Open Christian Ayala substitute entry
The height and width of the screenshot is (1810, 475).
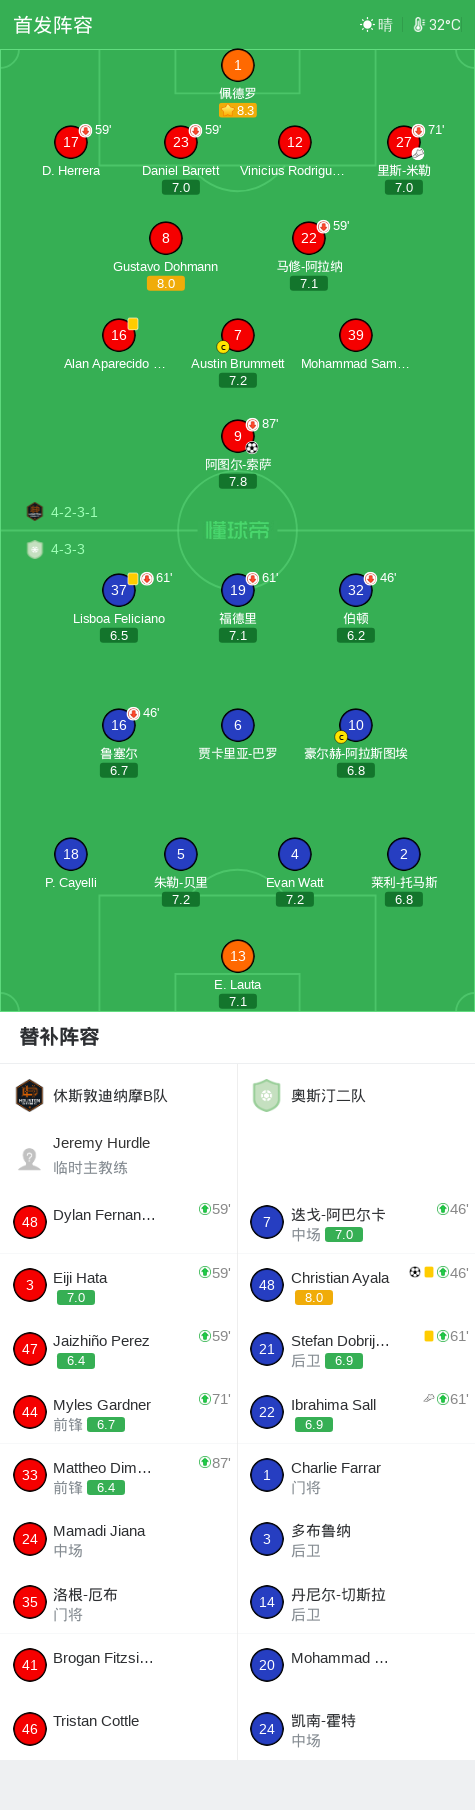[x=356, y=1286]
